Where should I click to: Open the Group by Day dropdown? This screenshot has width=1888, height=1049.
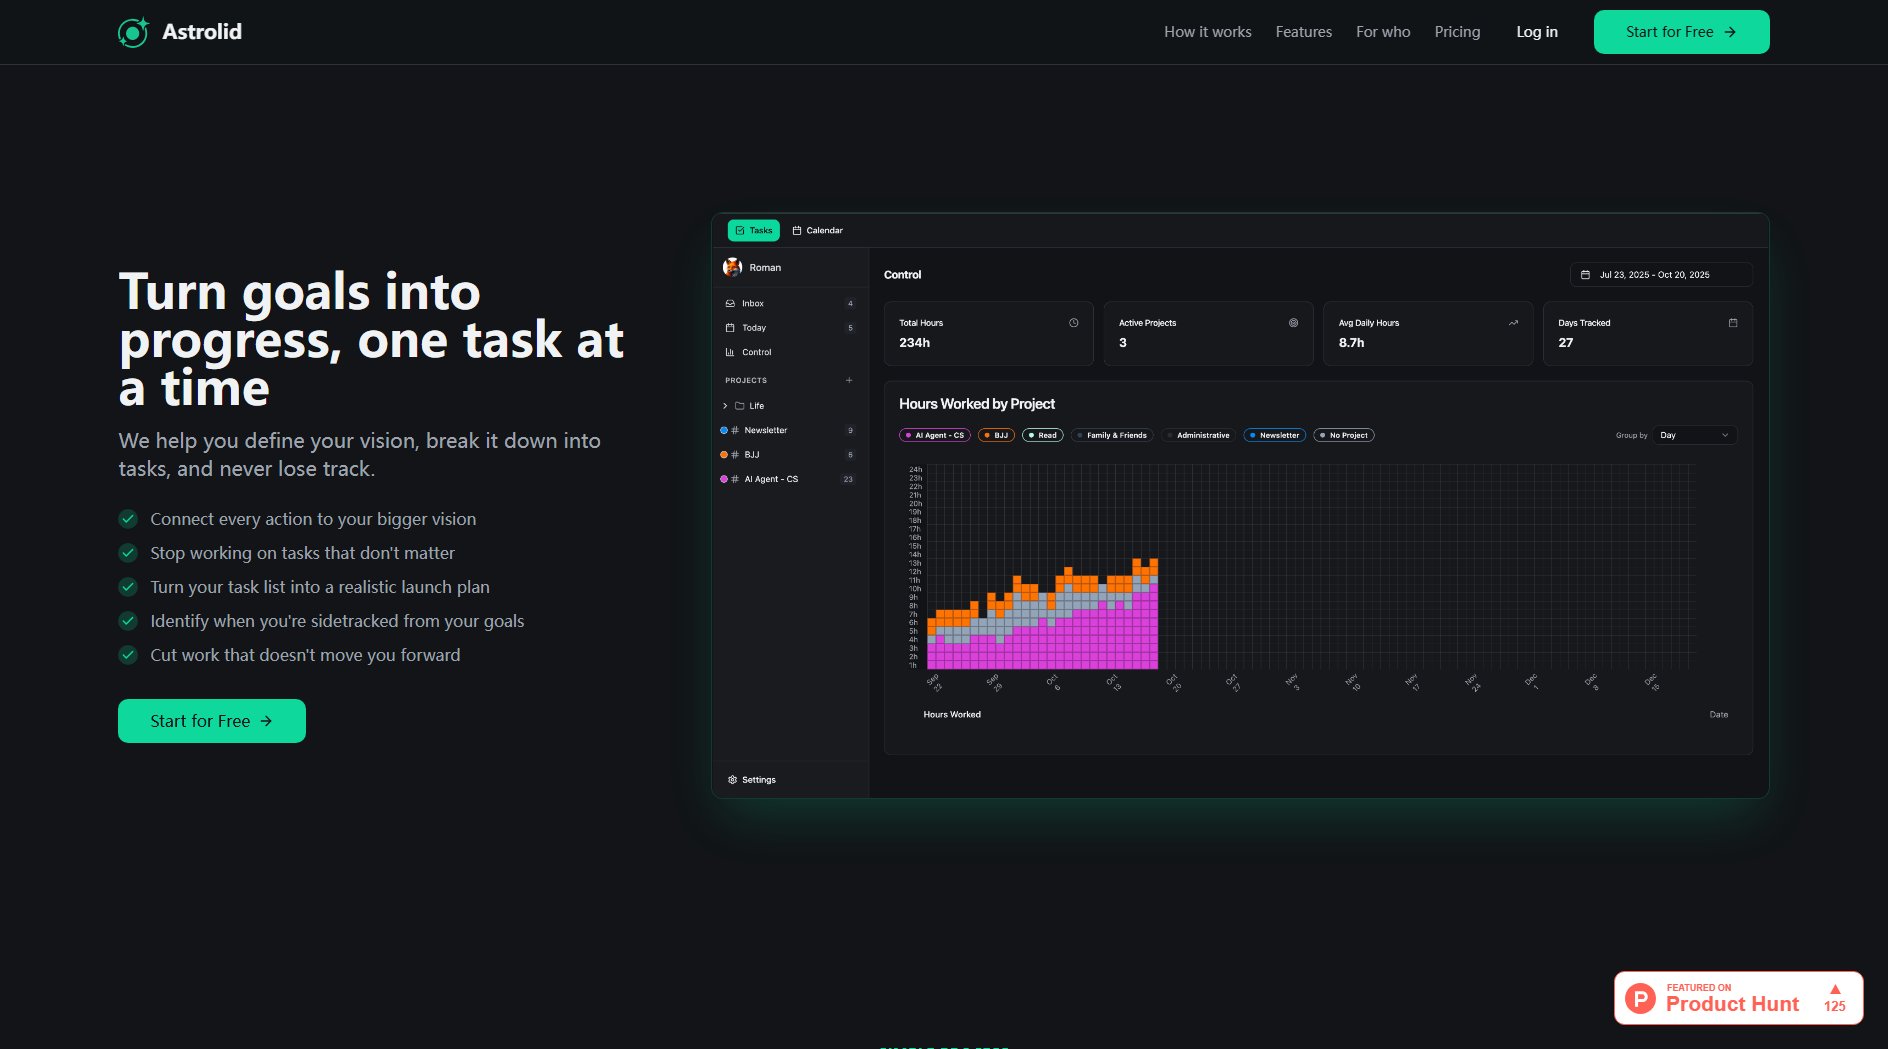[x=1694, y=435]
